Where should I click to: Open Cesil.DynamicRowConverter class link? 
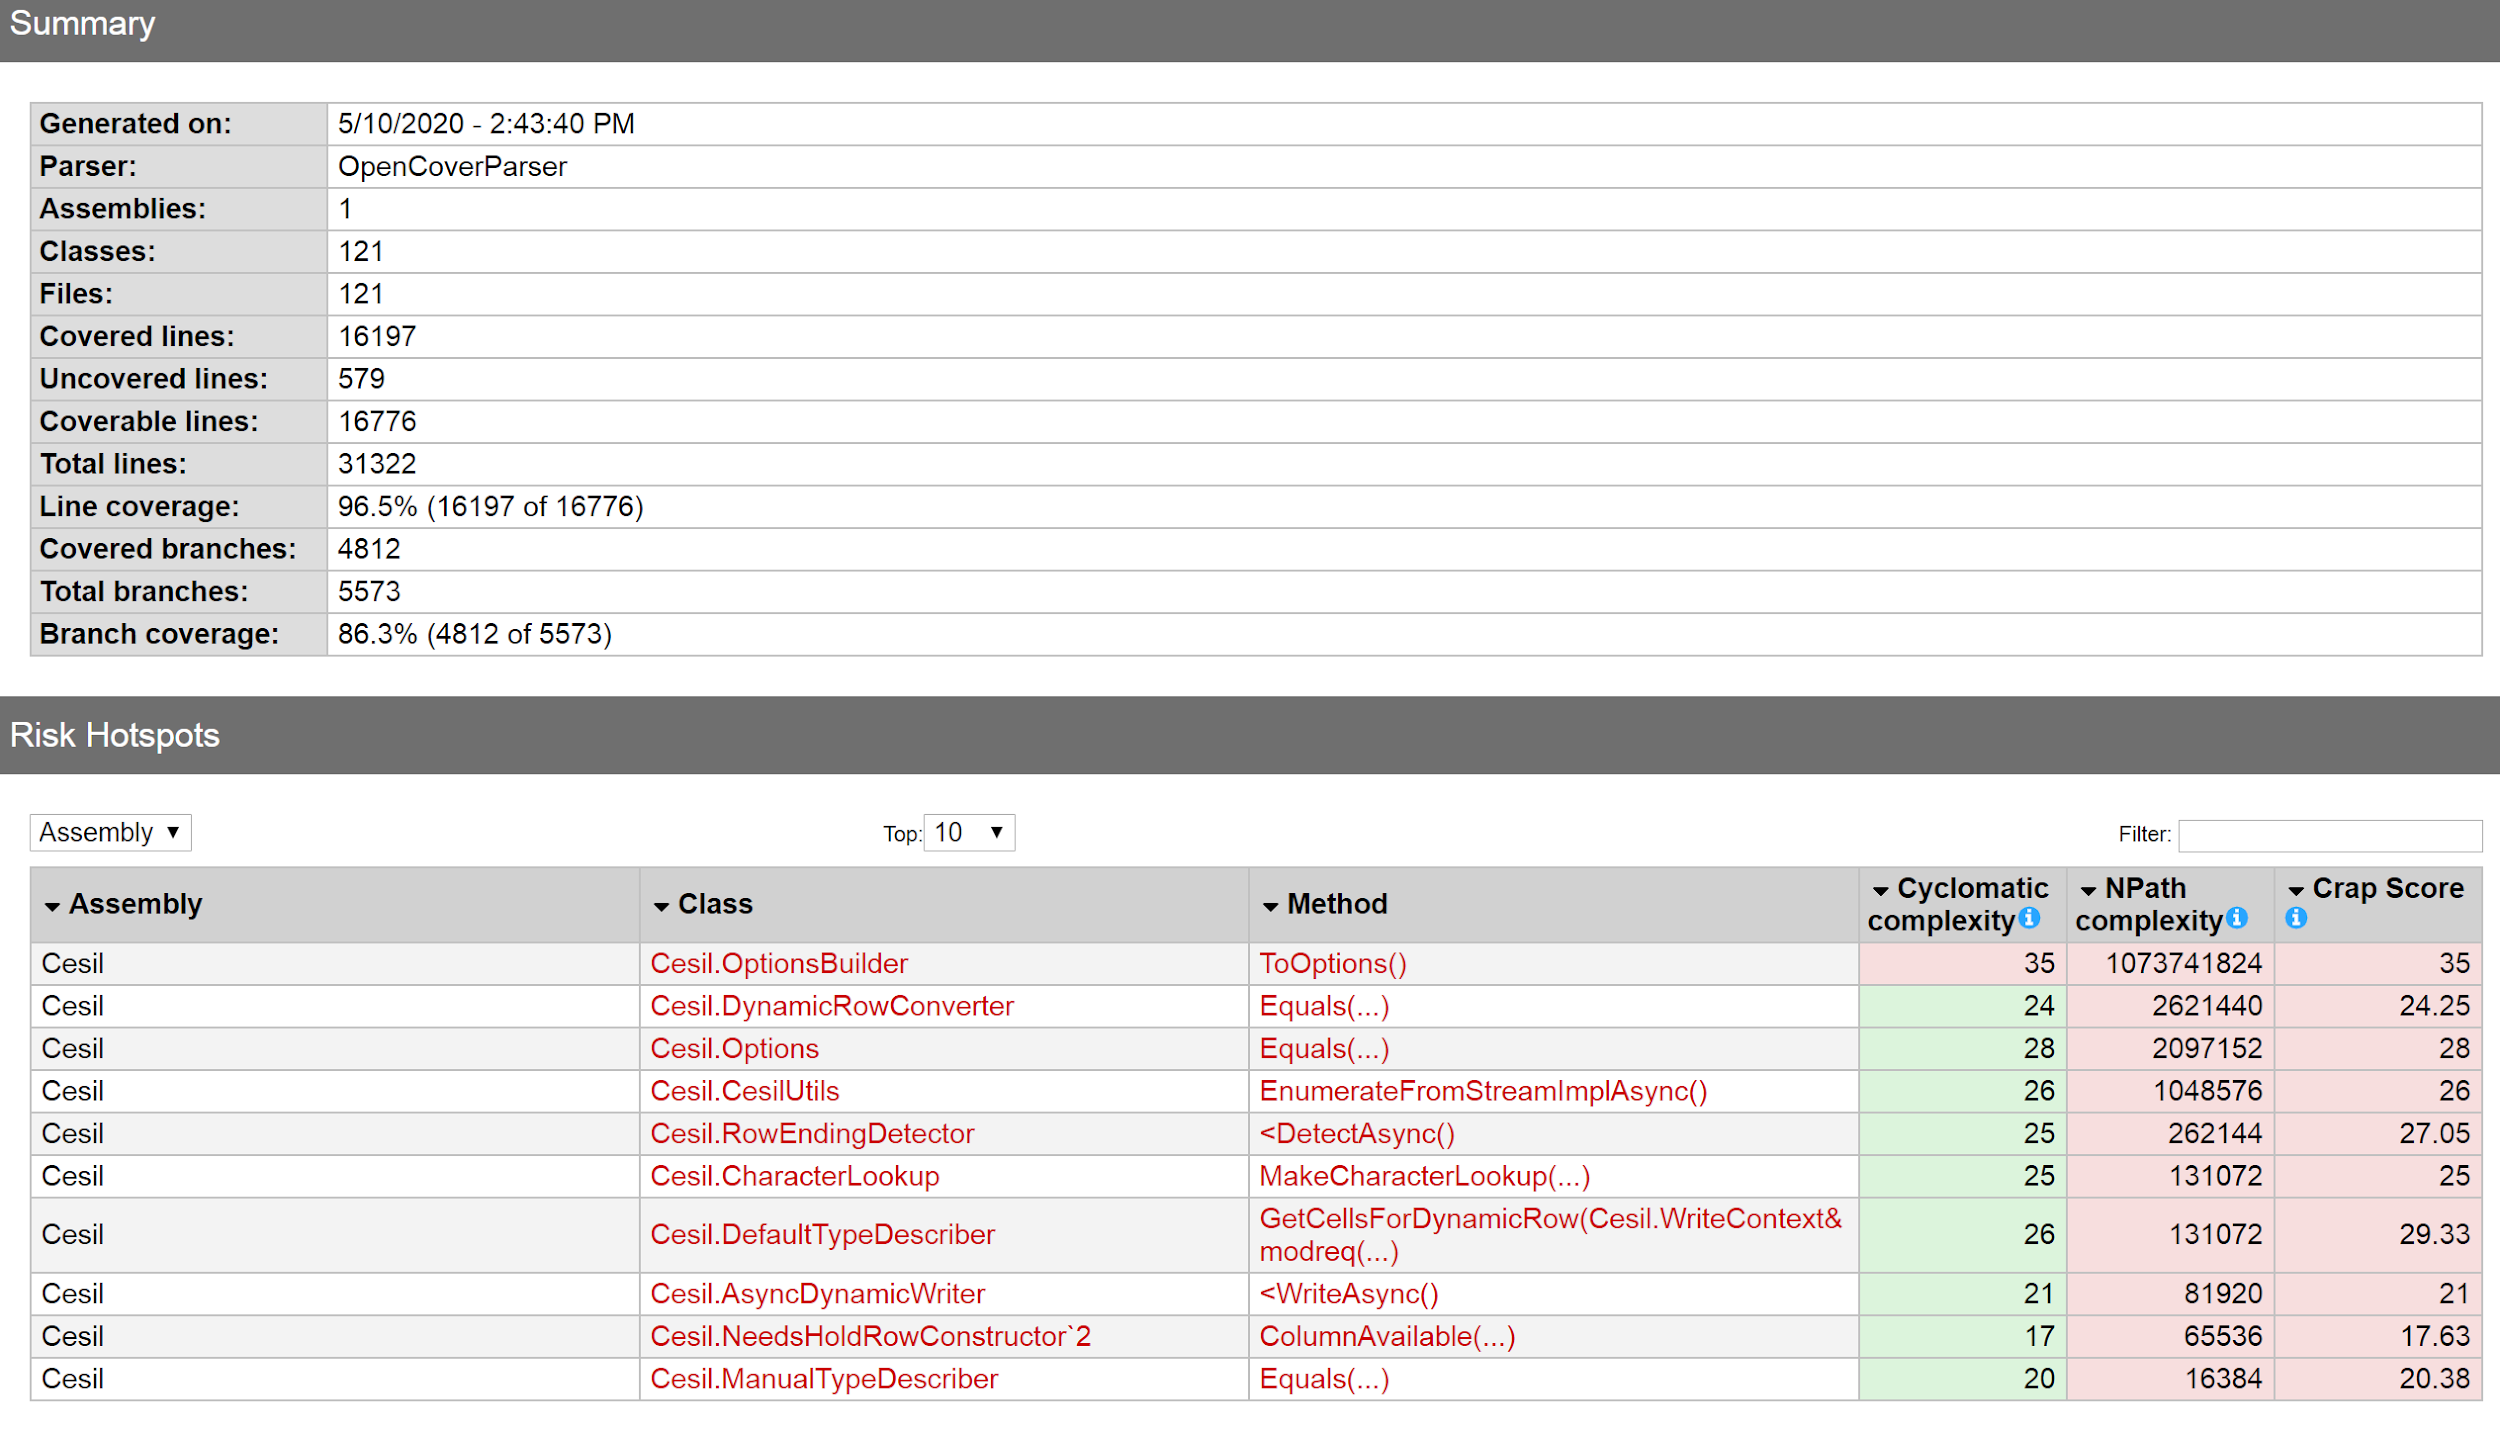point(831,1006)
